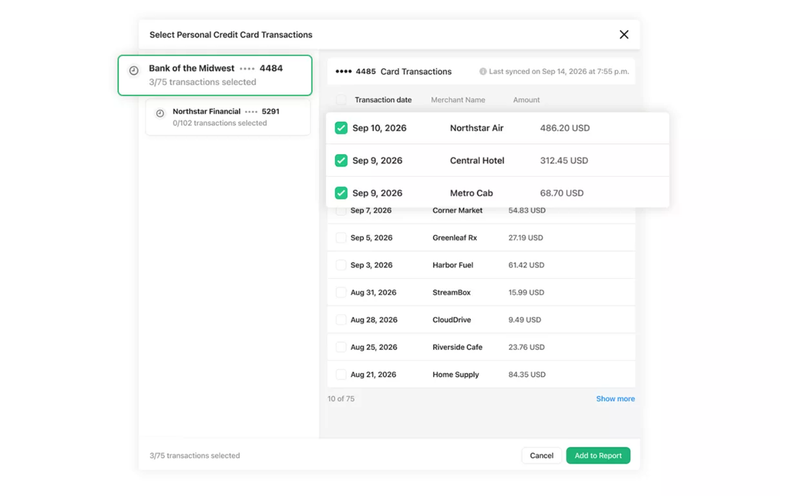Viewport: 792px width, 496px height.
Task: Click the 9.49 USD amount
Action: [525, 320]
